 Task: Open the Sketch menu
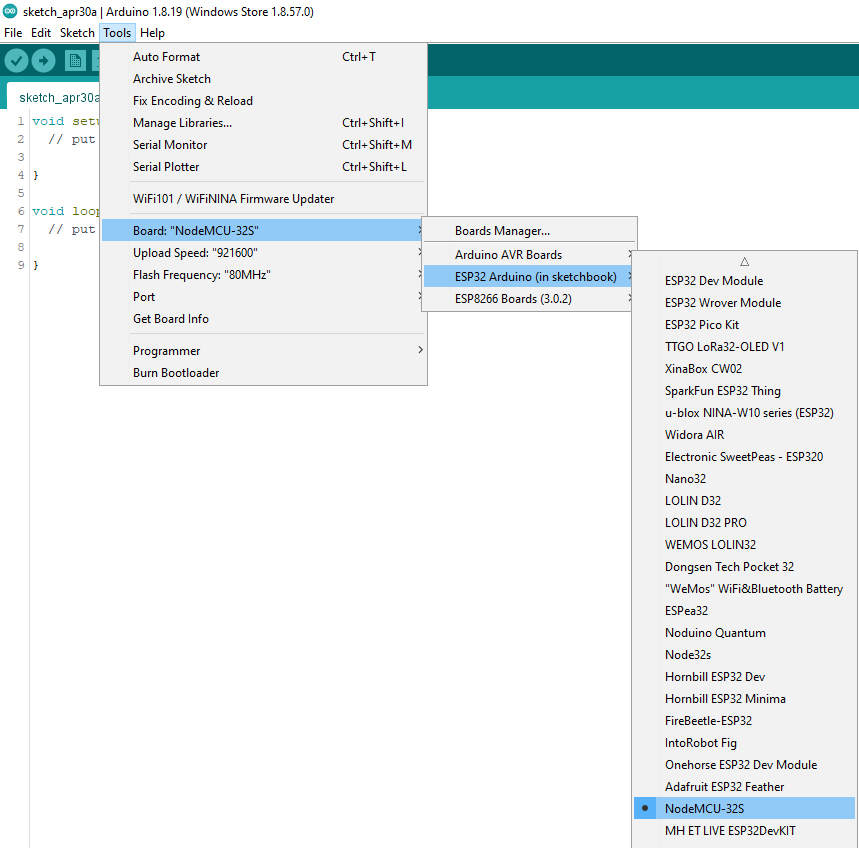(x=77, y=33)
